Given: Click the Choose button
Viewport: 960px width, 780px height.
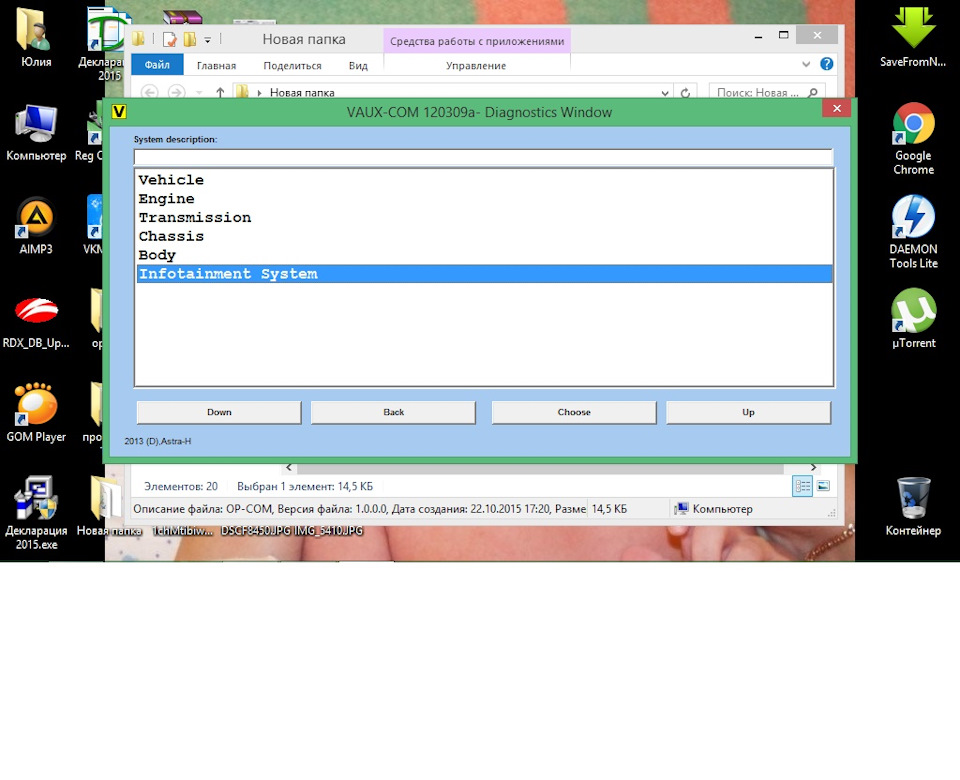Looking at the screenshot, I should [x=574, y=412].
